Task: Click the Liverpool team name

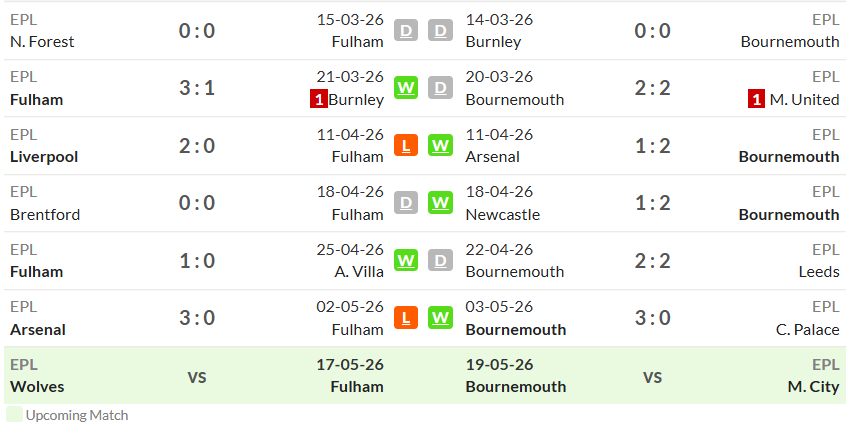Action: pos(44,157)
